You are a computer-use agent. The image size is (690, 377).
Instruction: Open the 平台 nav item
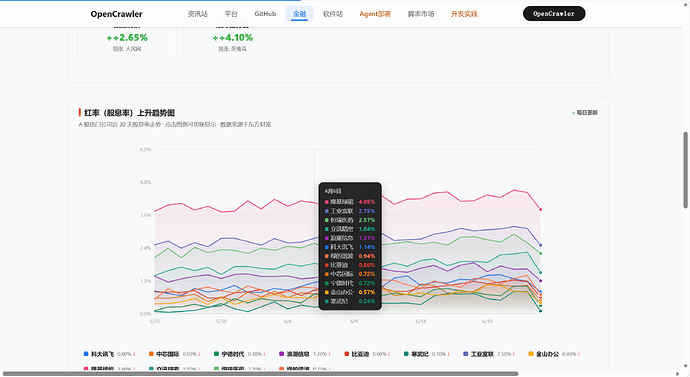(x=231, y=14)
